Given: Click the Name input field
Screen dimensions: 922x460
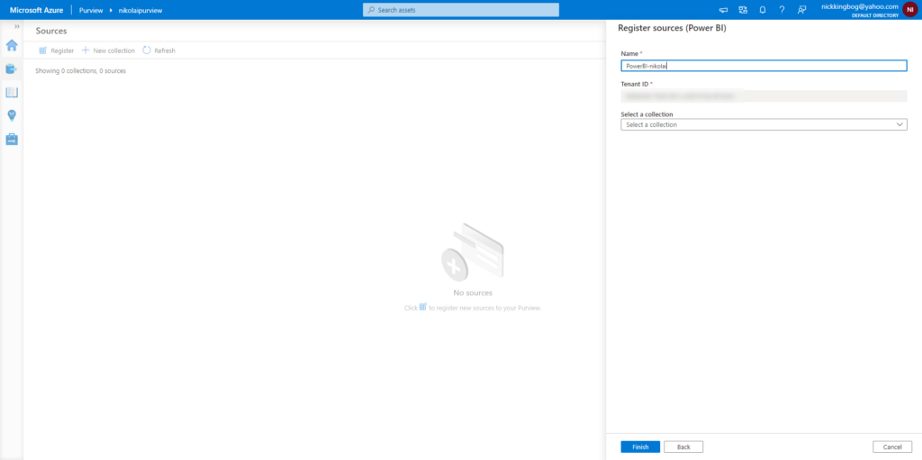Looking at the screenshot, I should (764, 66).
